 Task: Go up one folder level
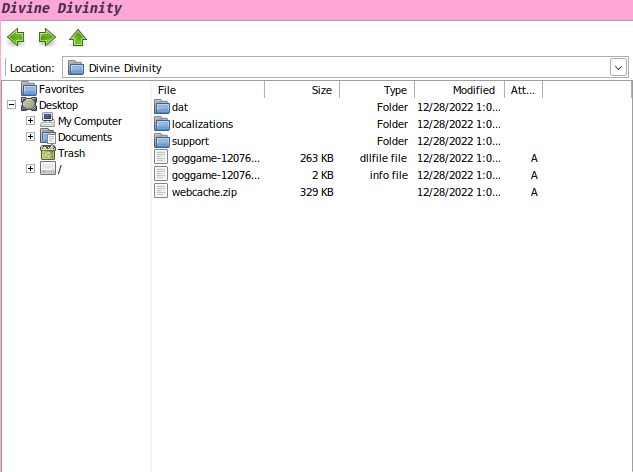[78, 38]
